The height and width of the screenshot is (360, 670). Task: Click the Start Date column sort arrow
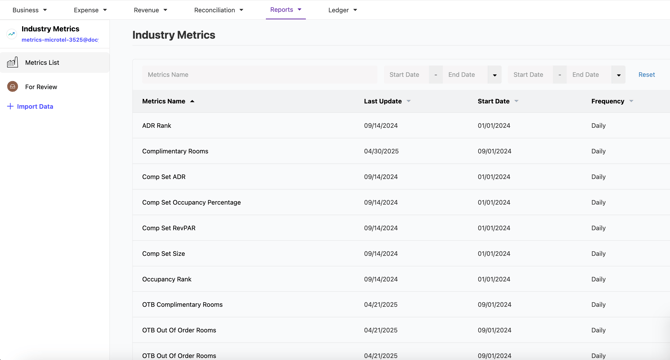pos(516,101)
